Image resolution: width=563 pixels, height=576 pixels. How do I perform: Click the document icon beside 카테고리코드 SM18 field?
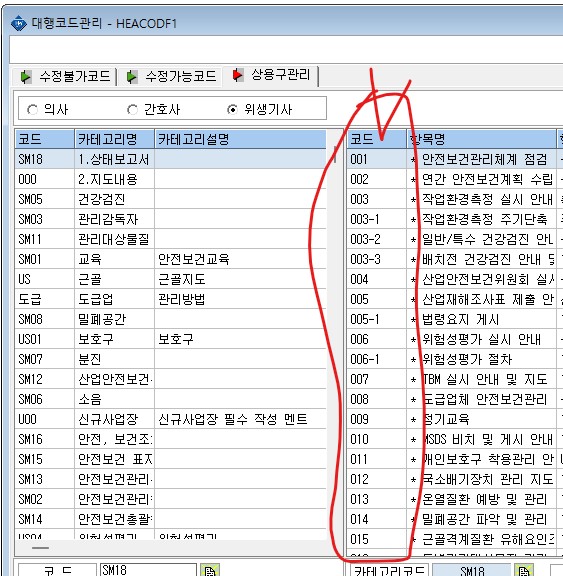pos(524,570)
